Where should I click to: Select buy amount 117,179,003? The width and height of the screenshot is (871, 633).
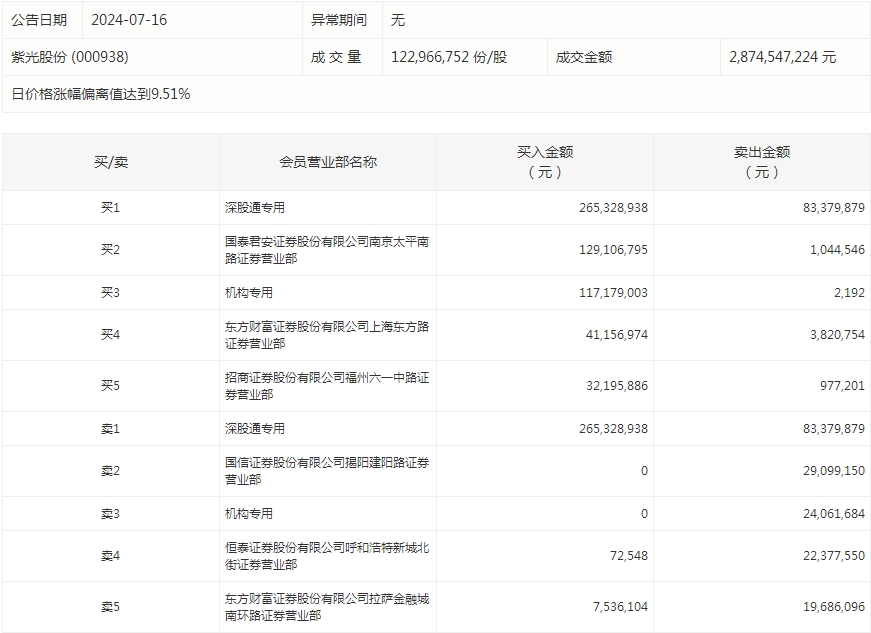pos(613,293)
